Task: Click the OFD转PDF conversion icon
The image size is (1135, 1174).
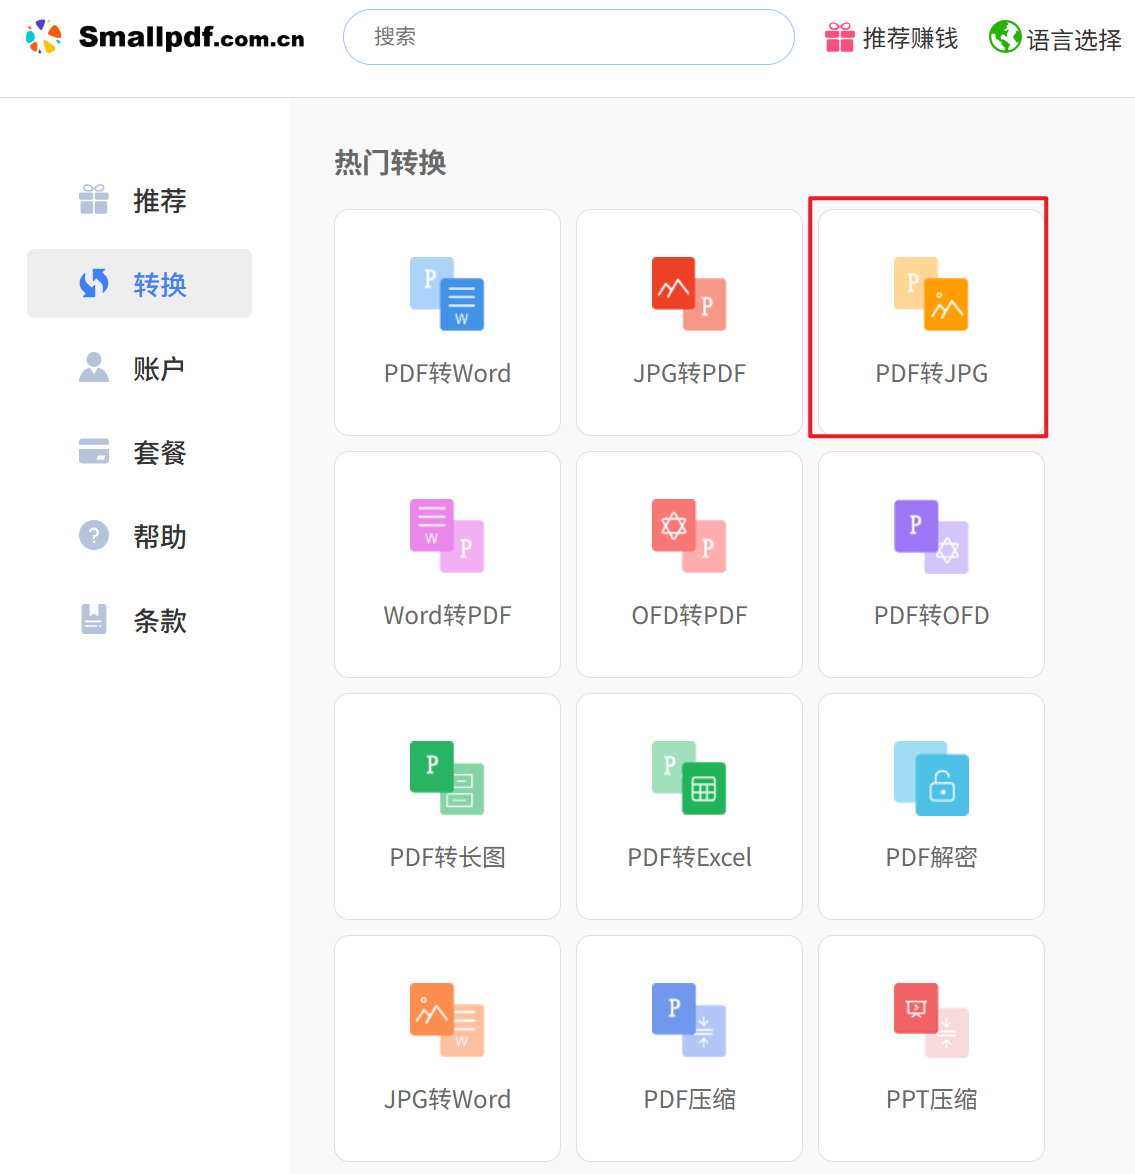Action: coord(689,535)
